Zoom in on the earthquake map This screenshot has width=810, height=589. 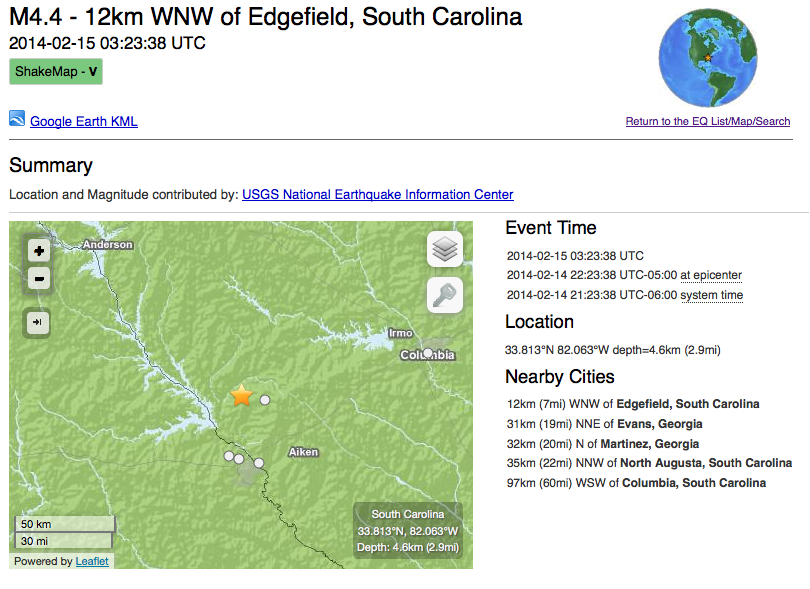(39, 251)
